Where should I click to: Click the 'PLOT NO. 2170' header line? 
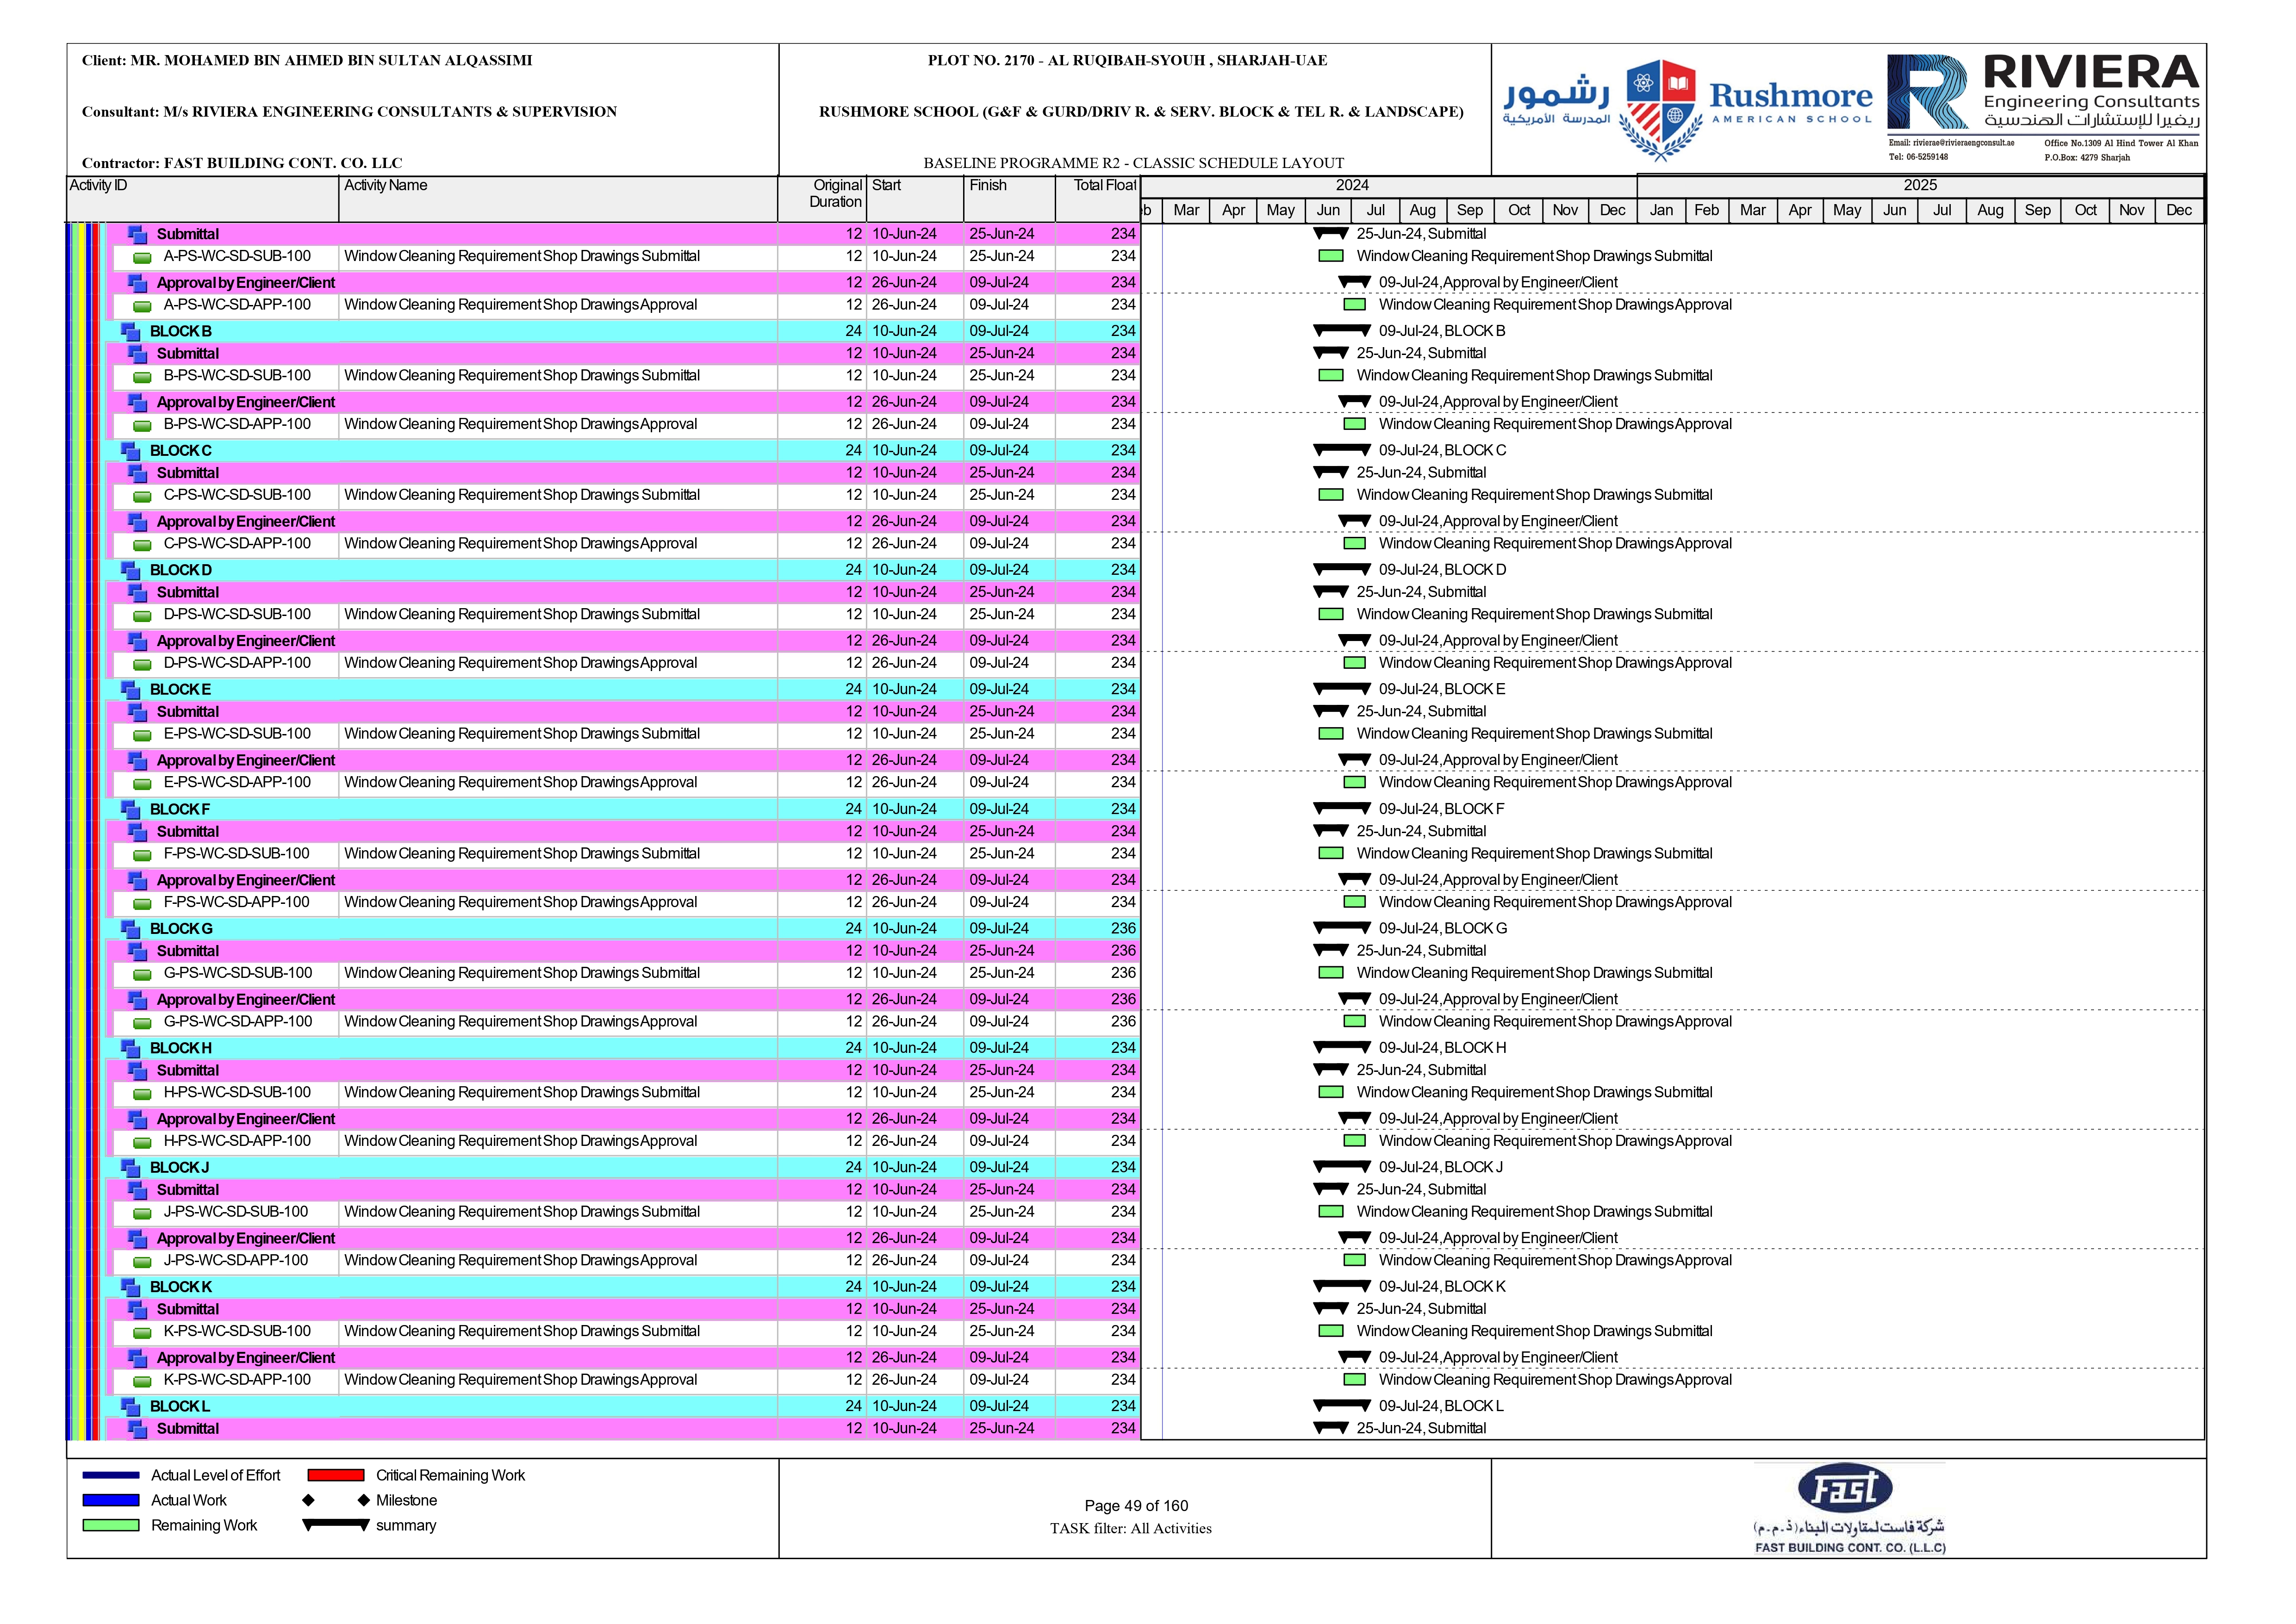pos(1128,61)
